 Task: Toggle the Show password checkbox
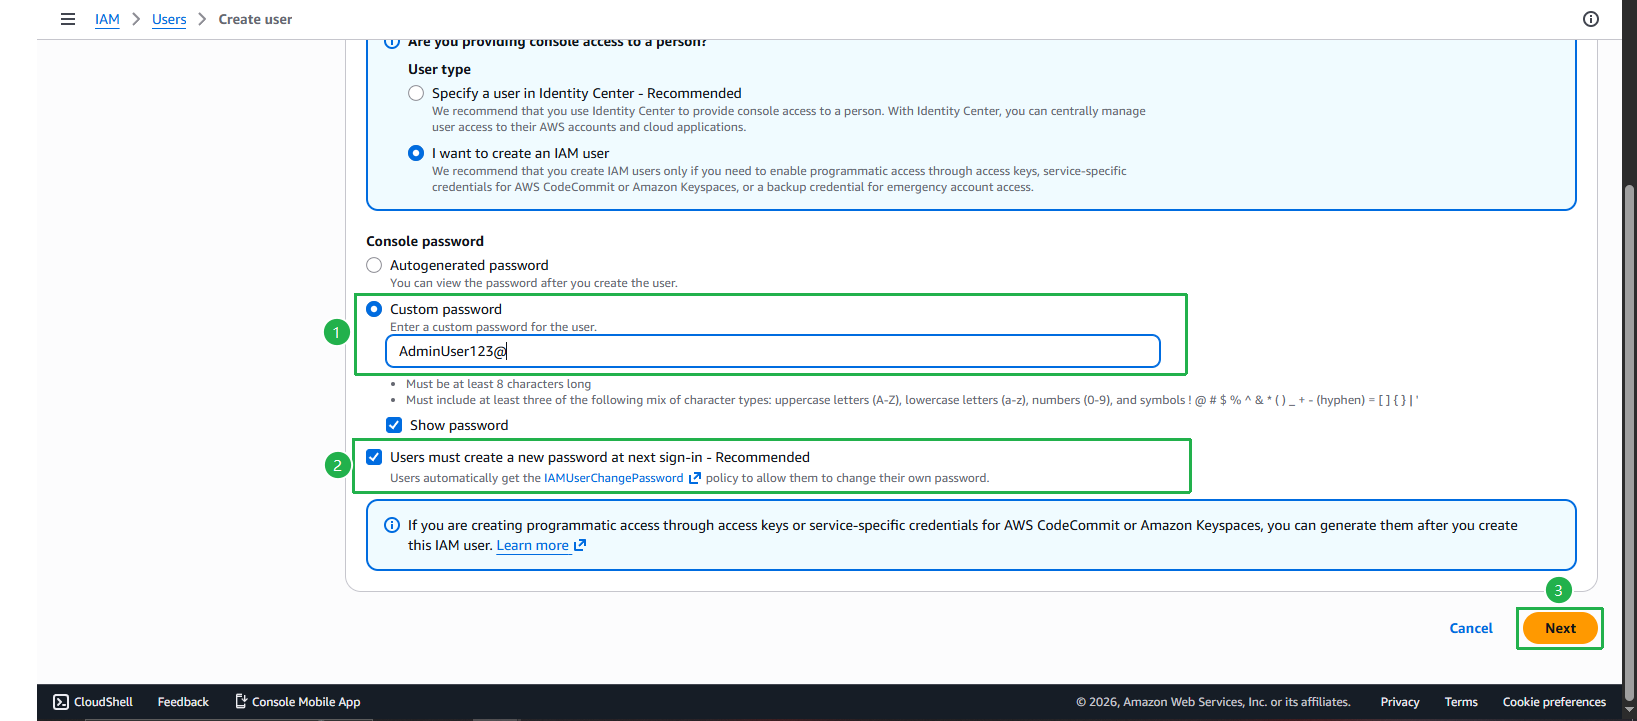coord(394,425)
